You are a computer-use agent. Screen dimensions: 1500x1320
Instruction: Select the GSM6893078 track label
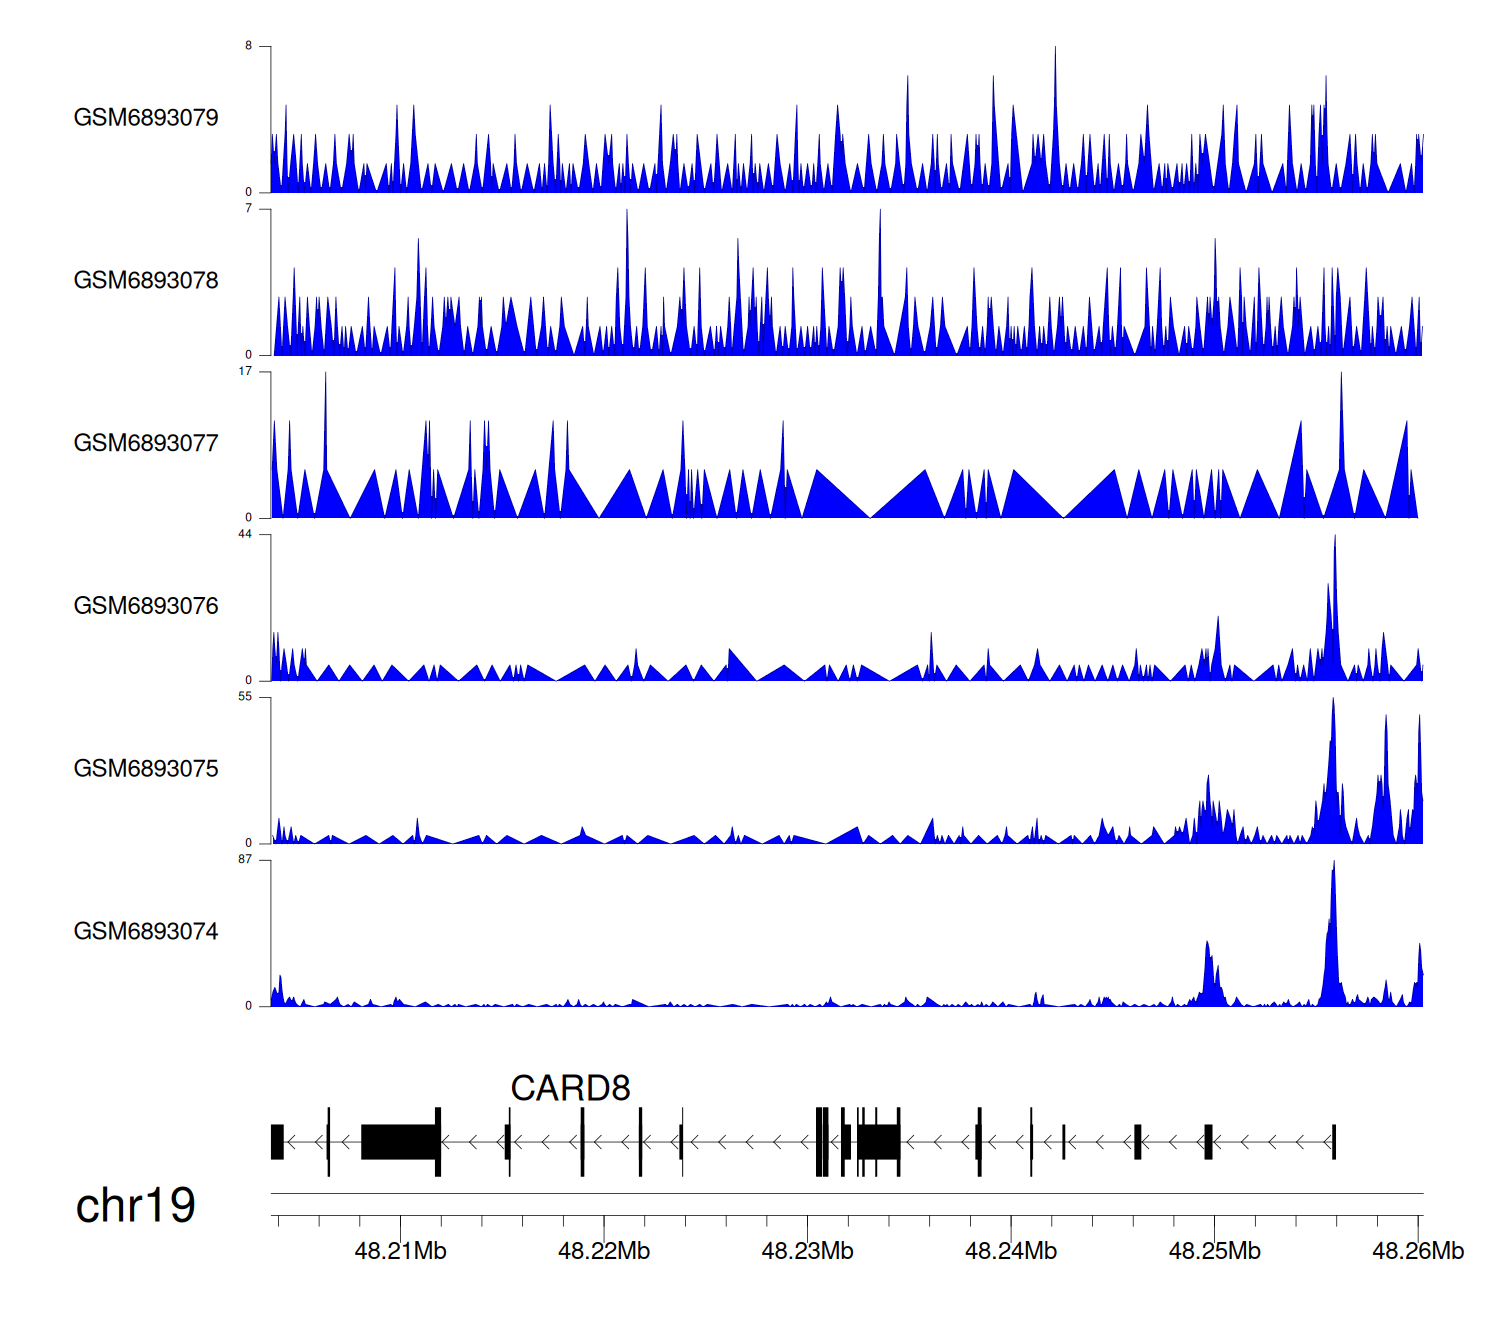[x=146, y=281]
